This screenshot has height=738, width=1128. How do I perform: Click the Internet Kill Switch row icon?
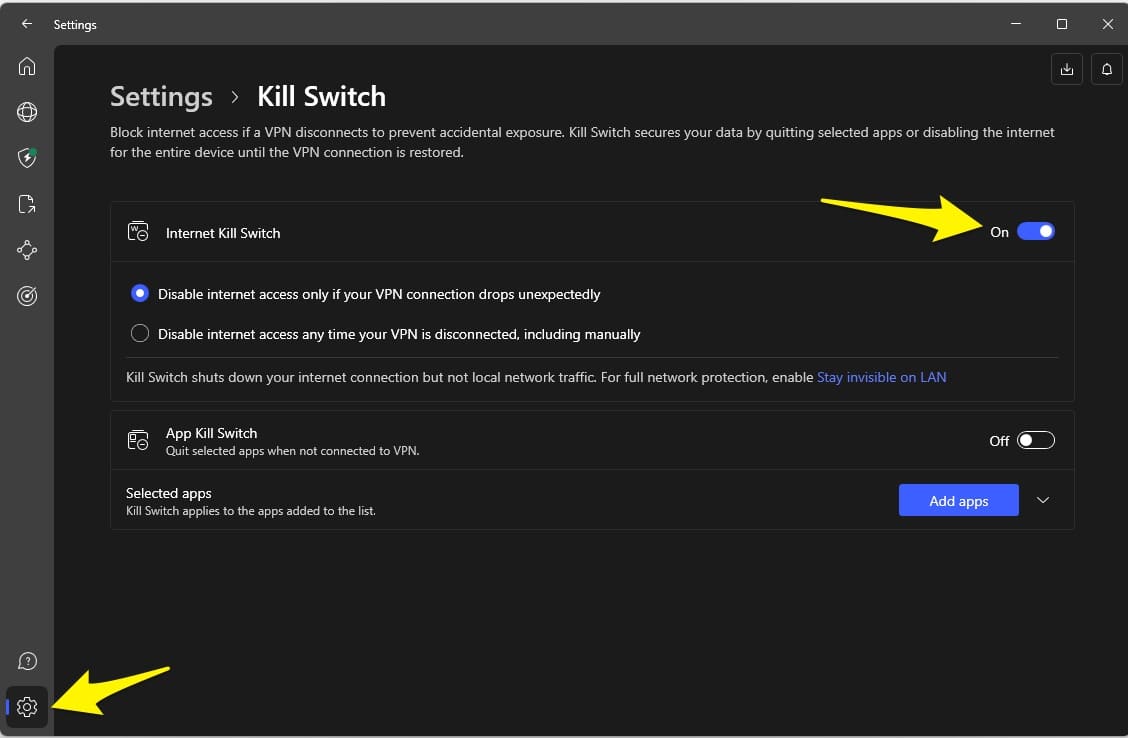click(137, 232)
